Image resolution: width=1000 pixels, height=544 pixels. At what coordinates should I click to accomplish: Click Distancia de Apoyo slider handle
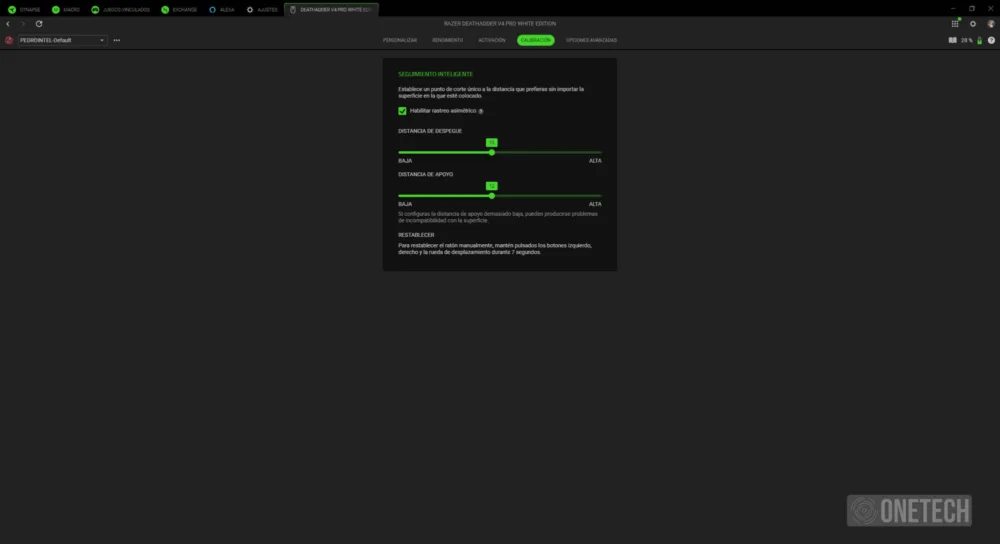pos(492,196)
